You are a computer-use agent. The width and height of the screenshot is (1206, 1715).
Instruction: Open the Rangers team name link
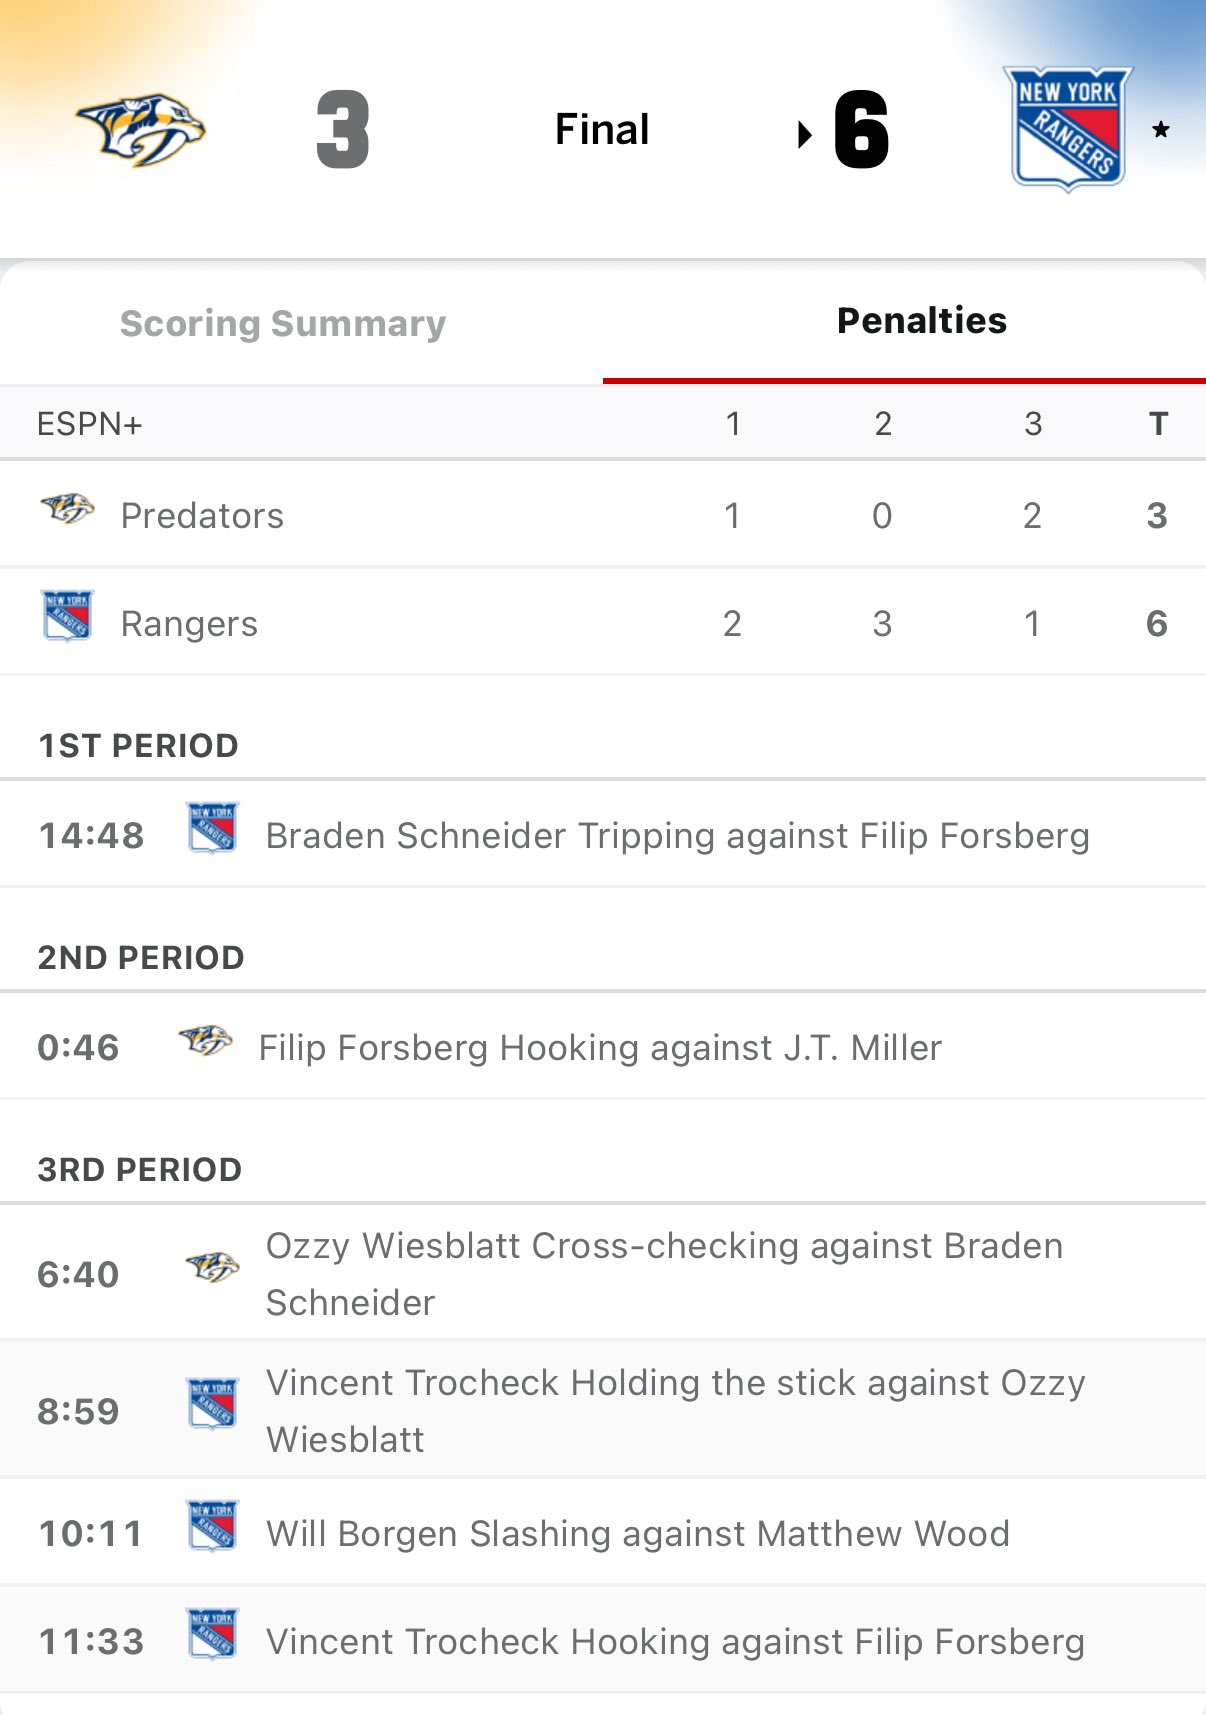click(189, 624)
